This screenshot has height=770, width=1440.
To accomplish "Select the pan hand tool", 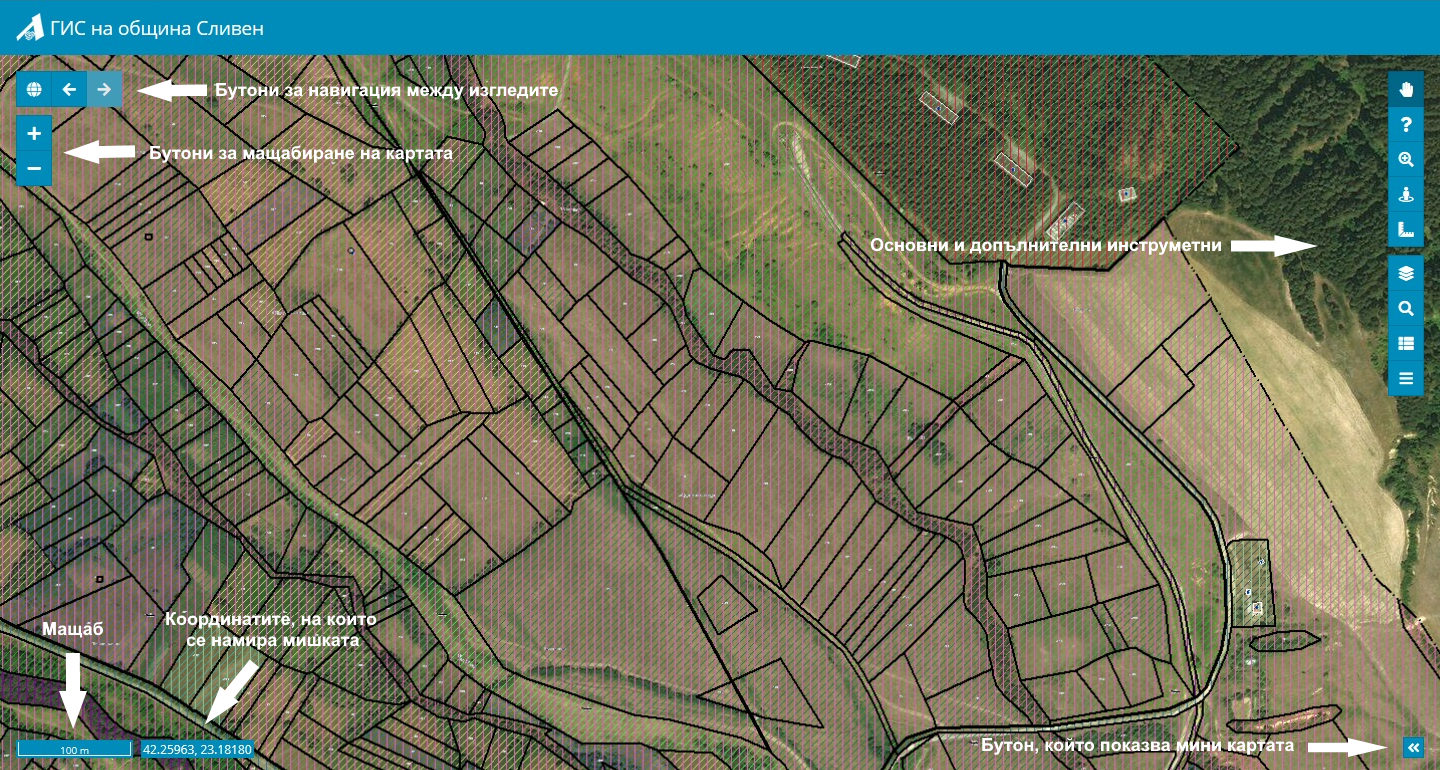I will [1406, 90].
